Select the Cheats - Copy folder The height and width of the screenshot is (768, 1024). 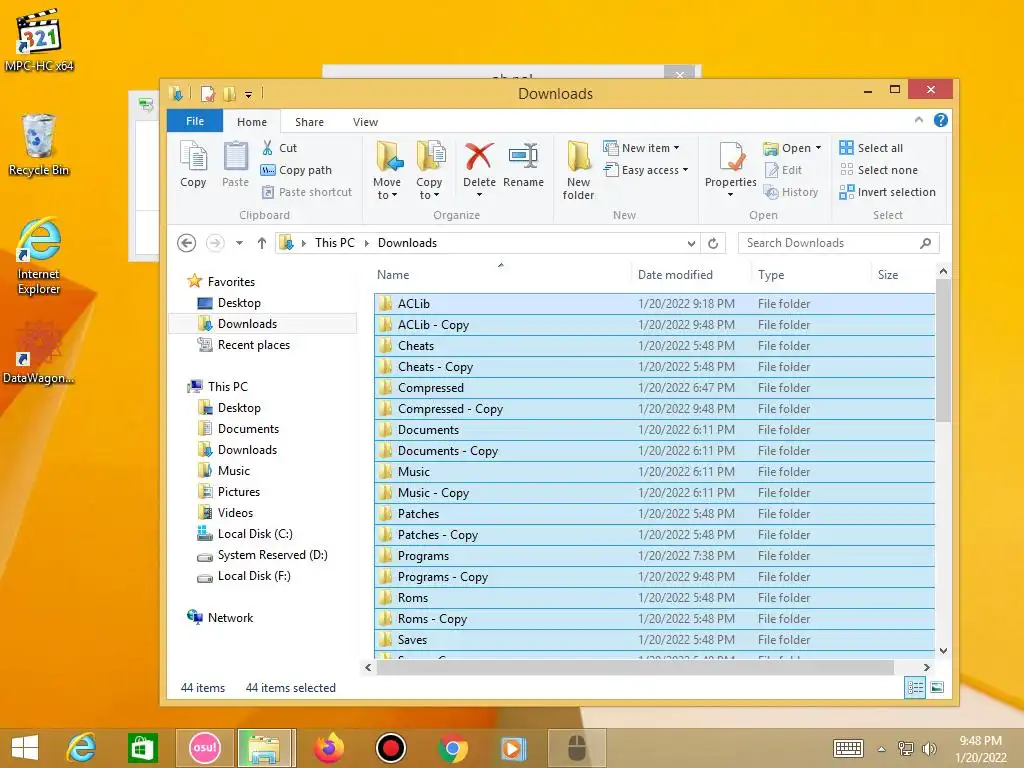(654, 367)
